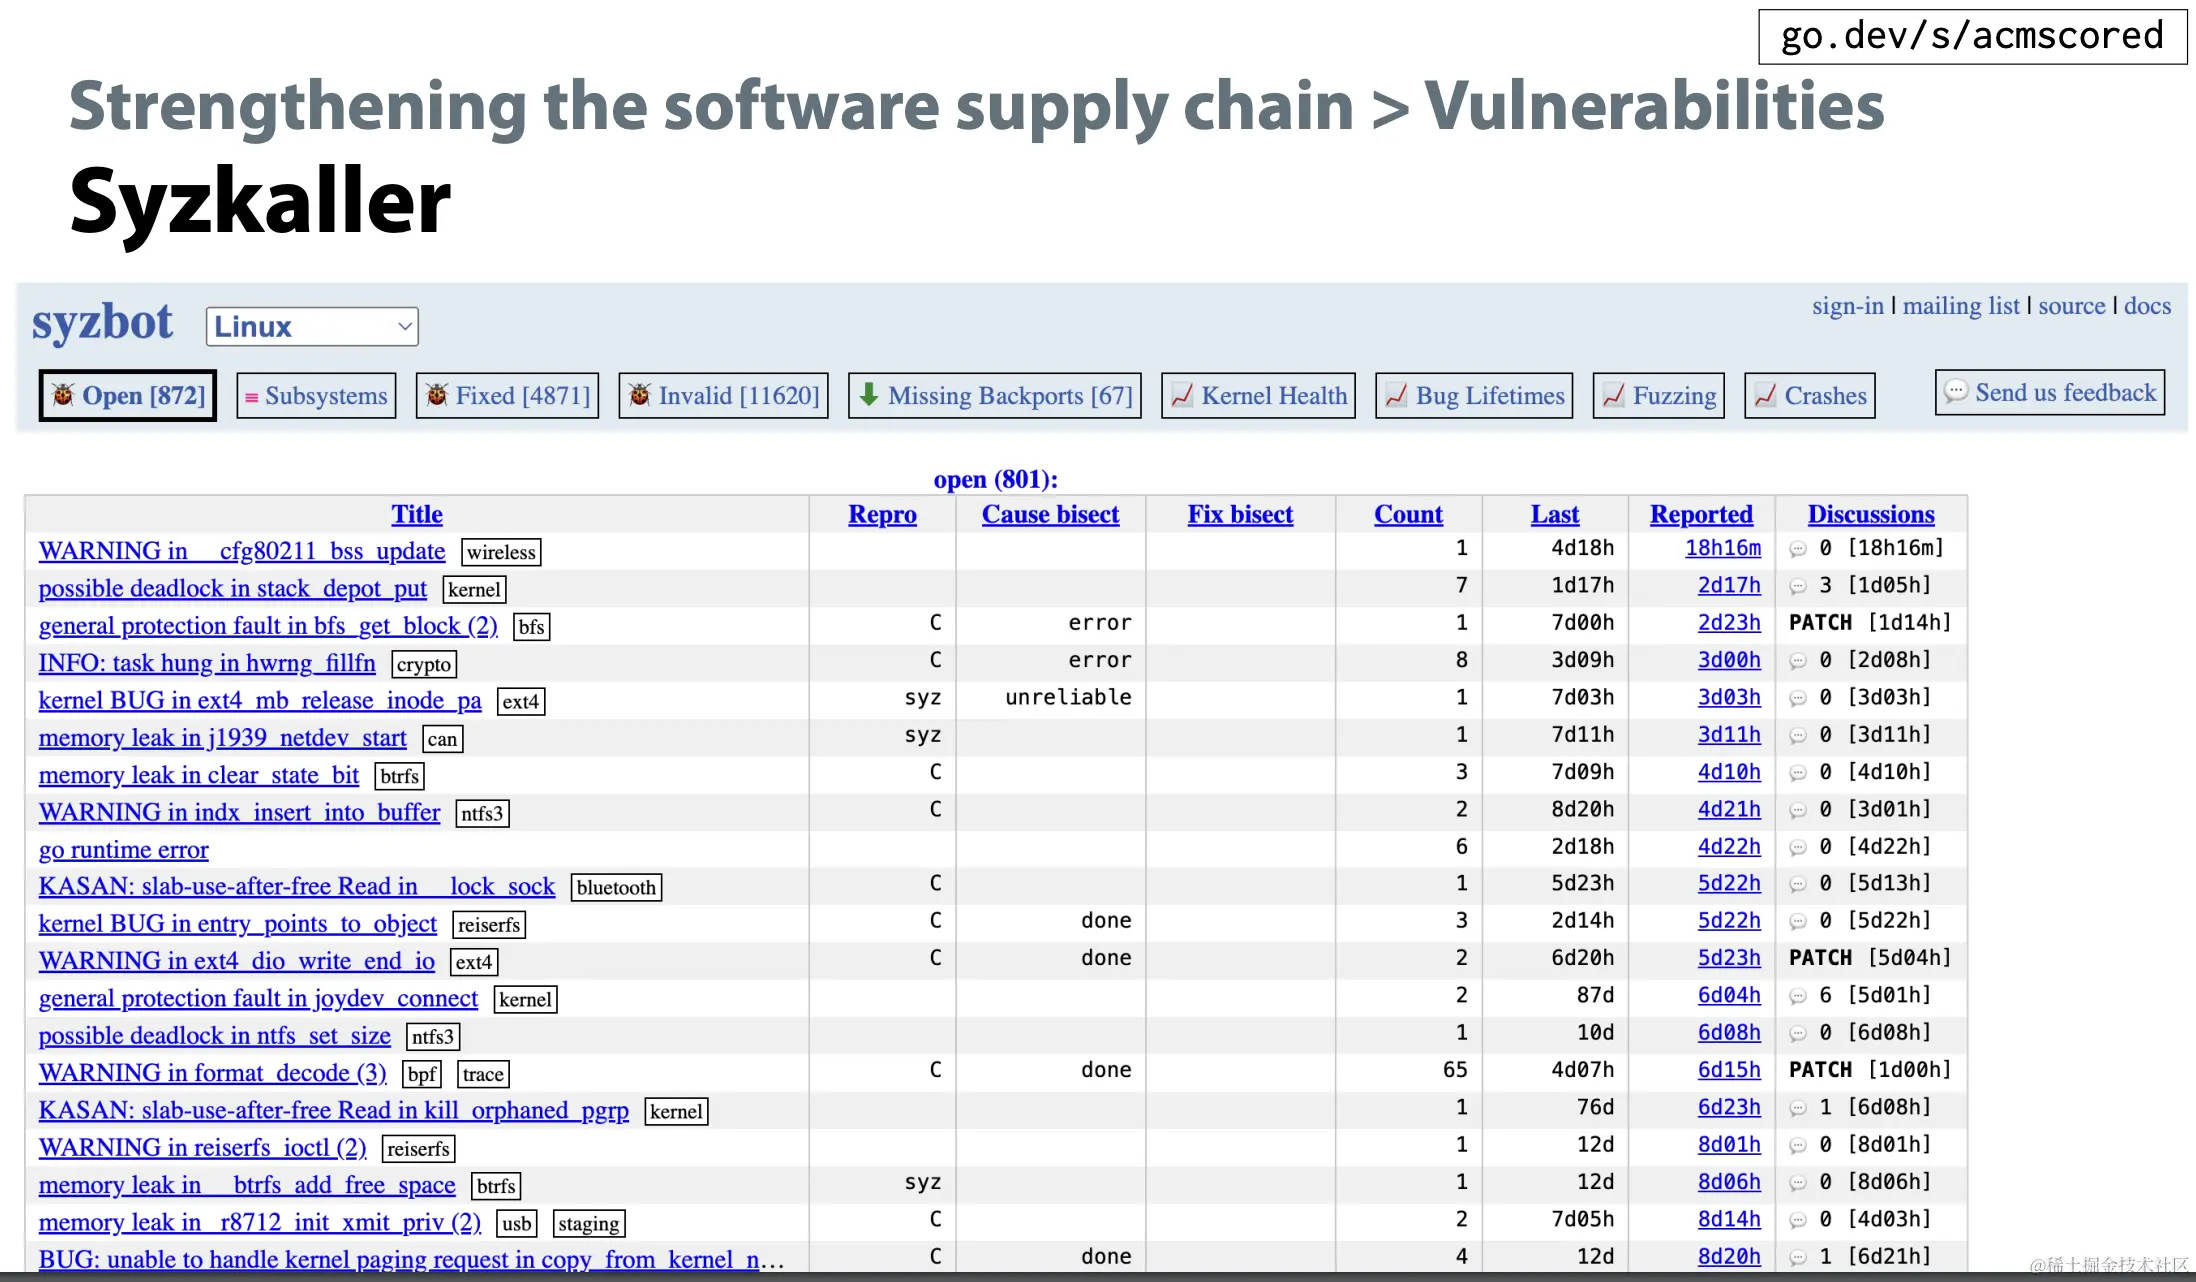Sort table by Reported column header
Image resolution: width=2196 pixels, height=1282 pixels.
point(1701,514)
